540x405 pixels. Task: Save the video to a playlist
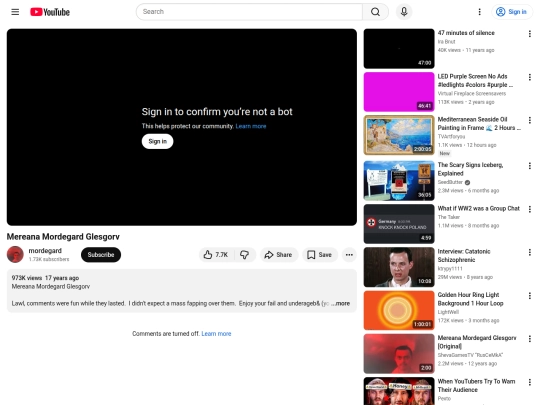coord(320,255)
